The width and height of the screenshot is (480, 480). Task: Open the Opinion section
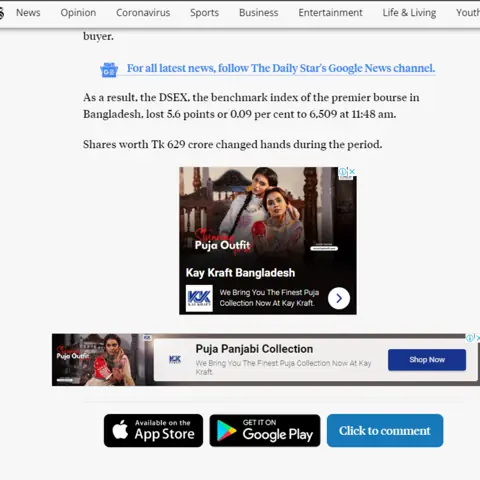click(x=78, y=13)
